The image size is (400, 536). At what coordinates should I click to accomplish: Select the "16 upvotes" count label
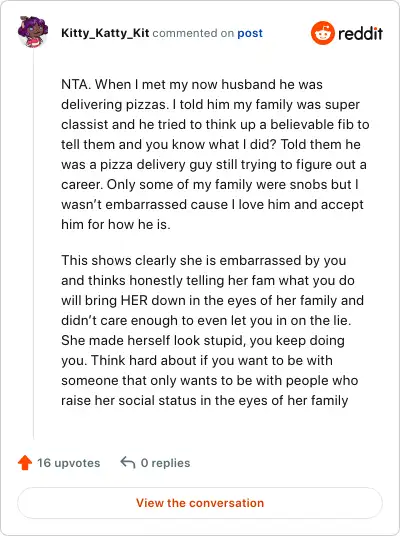pos(68,463)
